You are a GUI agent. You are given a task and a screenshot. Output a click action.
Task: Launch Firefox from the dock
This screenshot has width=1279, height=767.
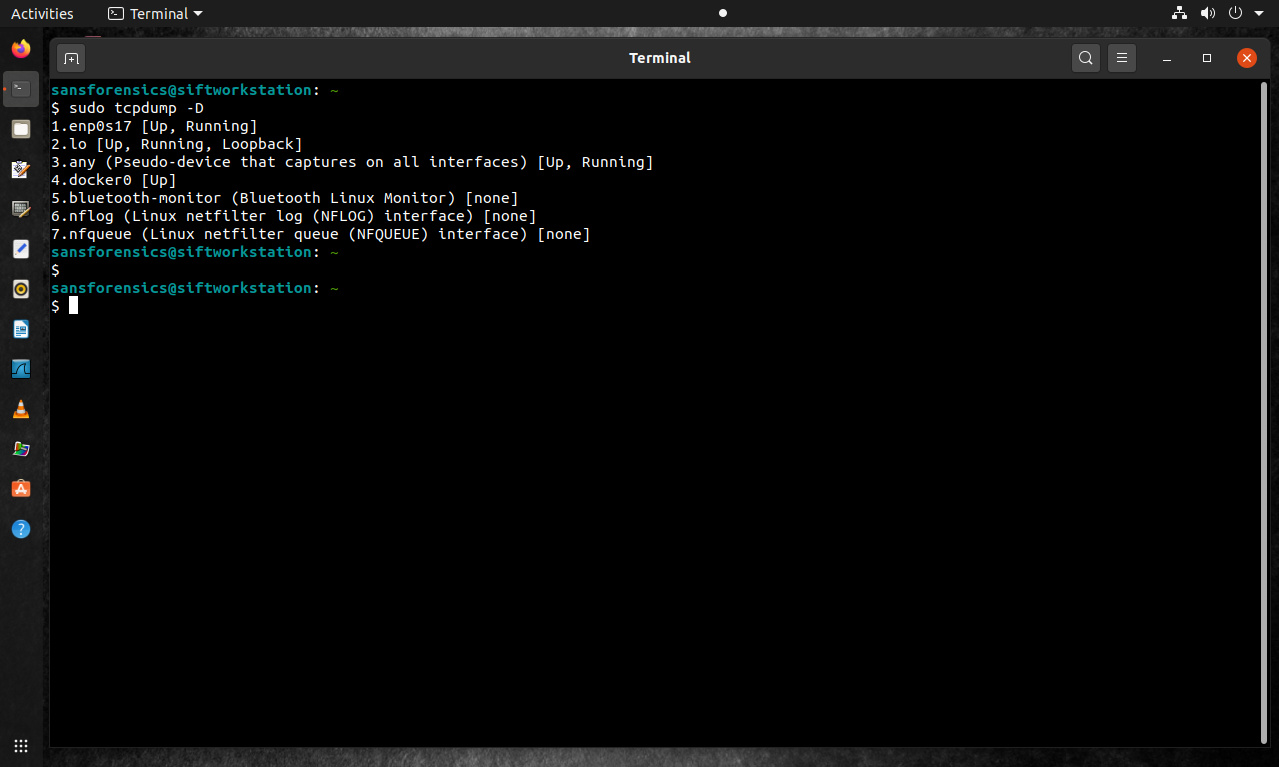21,49
